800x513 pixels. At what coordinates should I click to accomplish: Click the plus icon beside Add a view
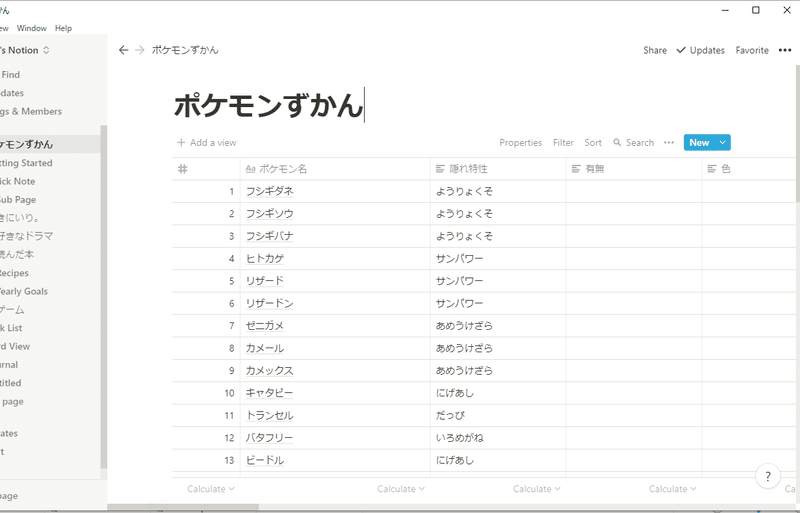181,142
